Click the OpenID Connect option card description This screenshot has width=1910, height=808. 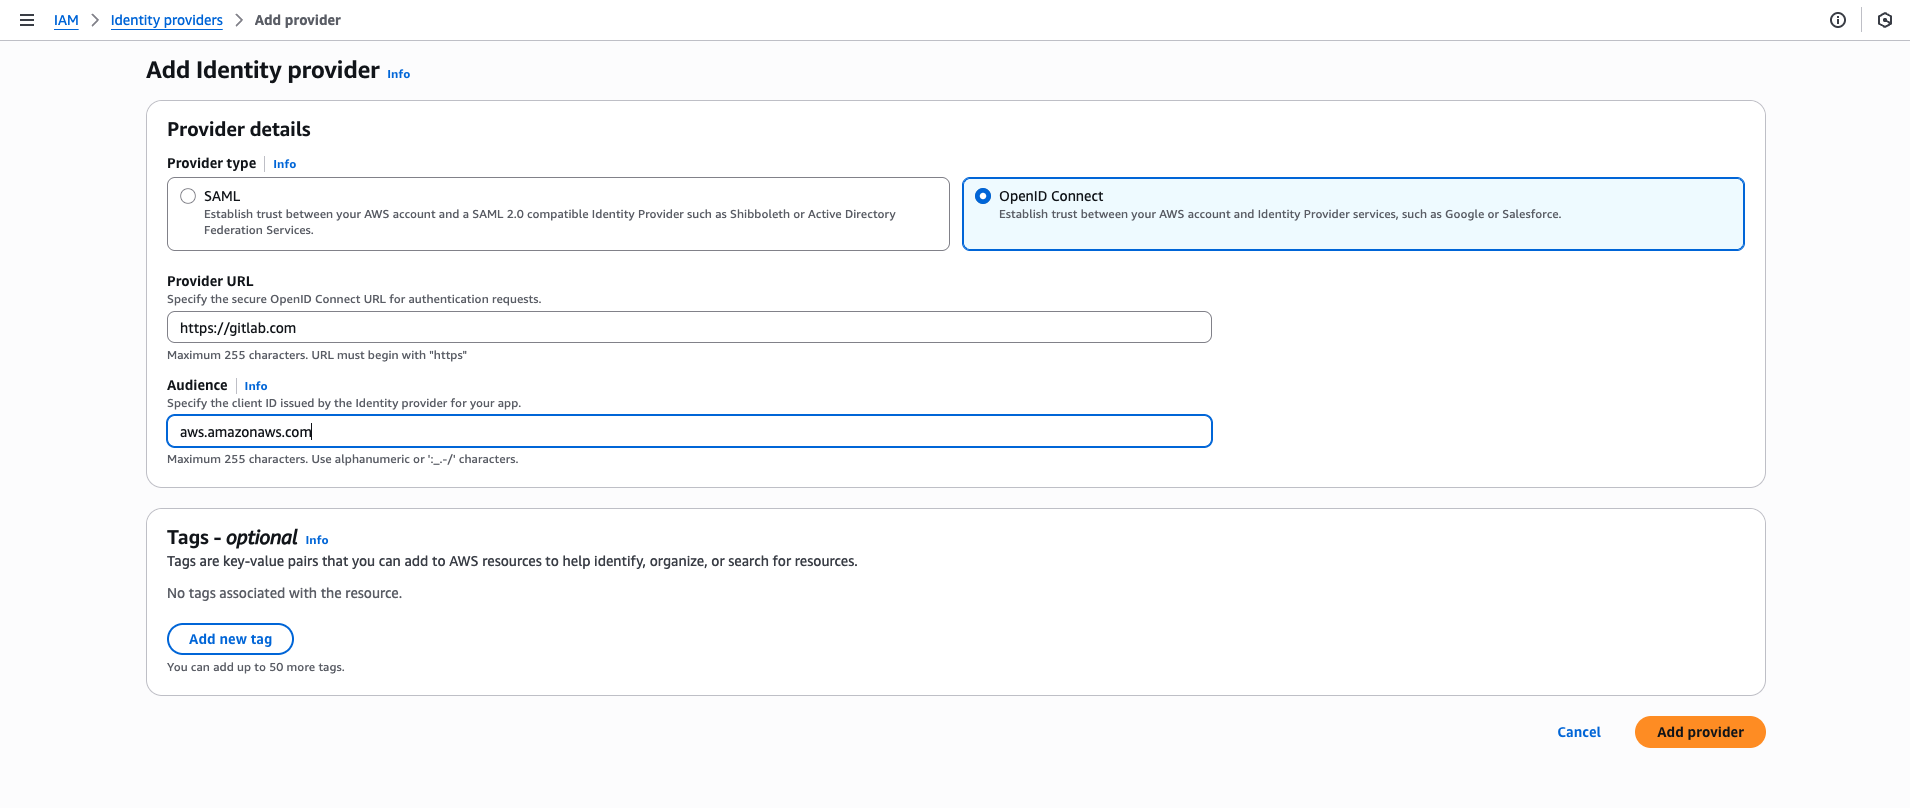[1279, 214]
